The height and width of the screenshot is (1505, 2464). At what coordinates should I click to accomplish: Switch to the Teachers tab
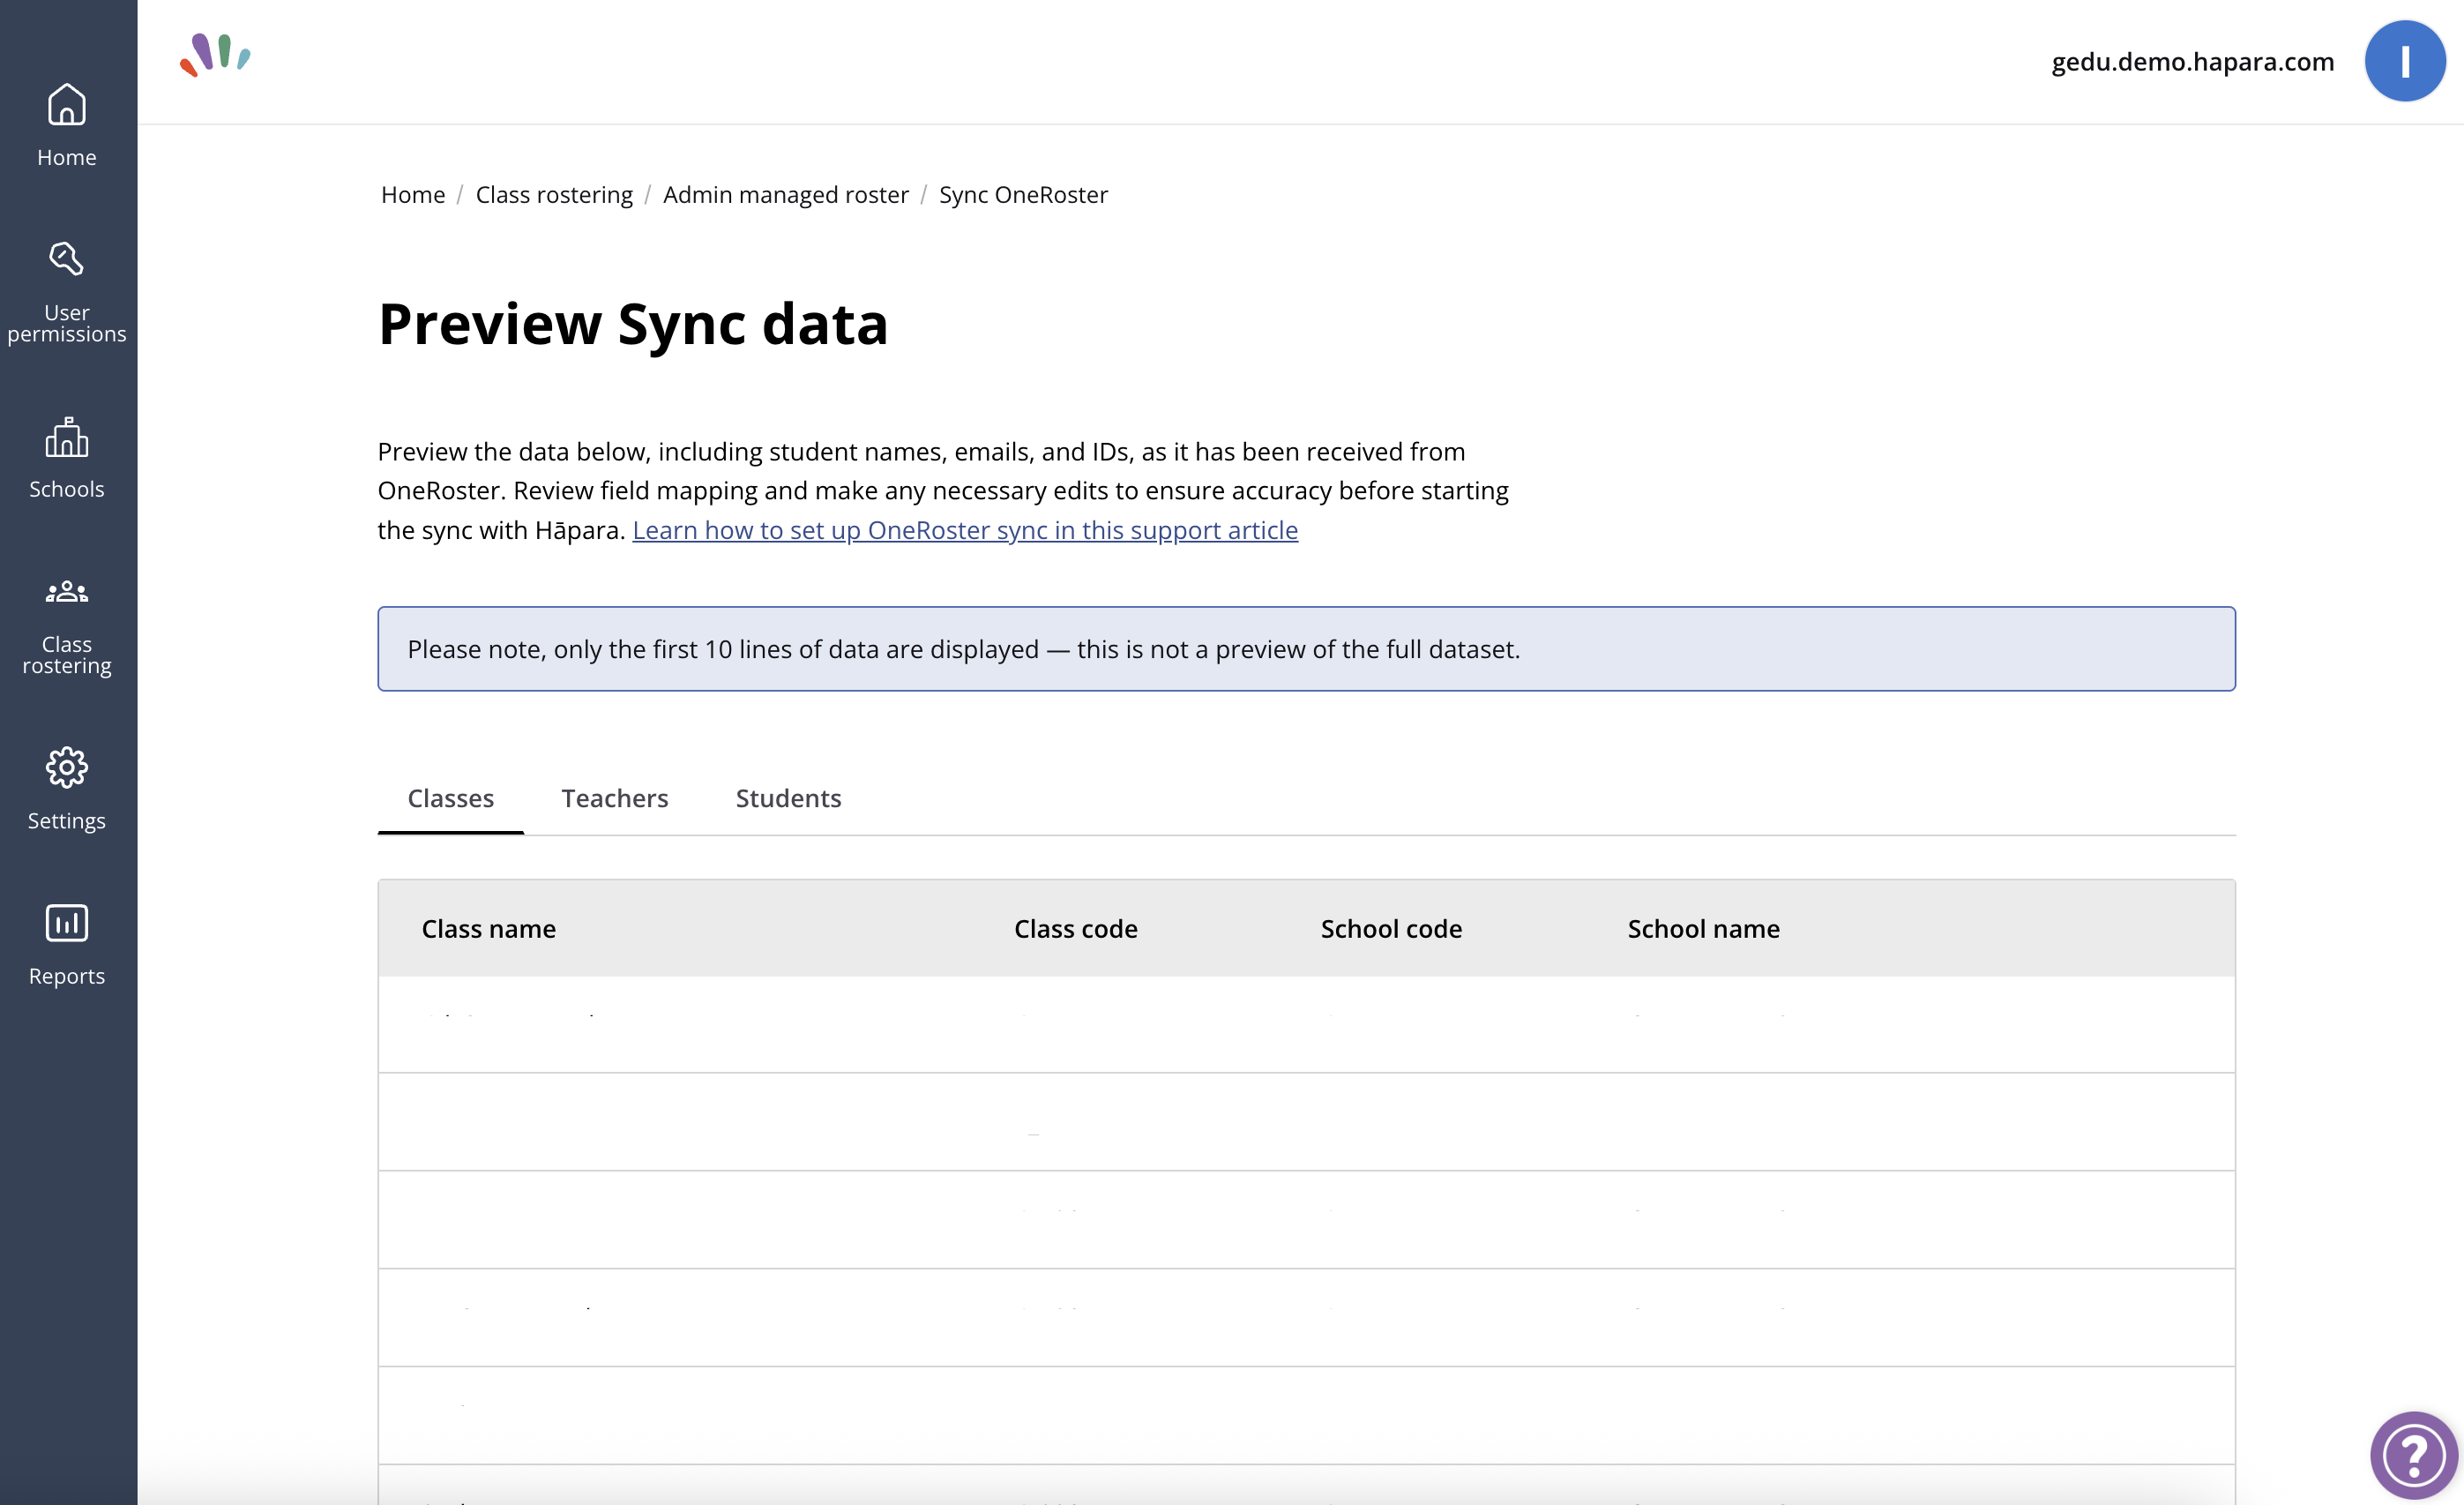(x=614, y=798)
